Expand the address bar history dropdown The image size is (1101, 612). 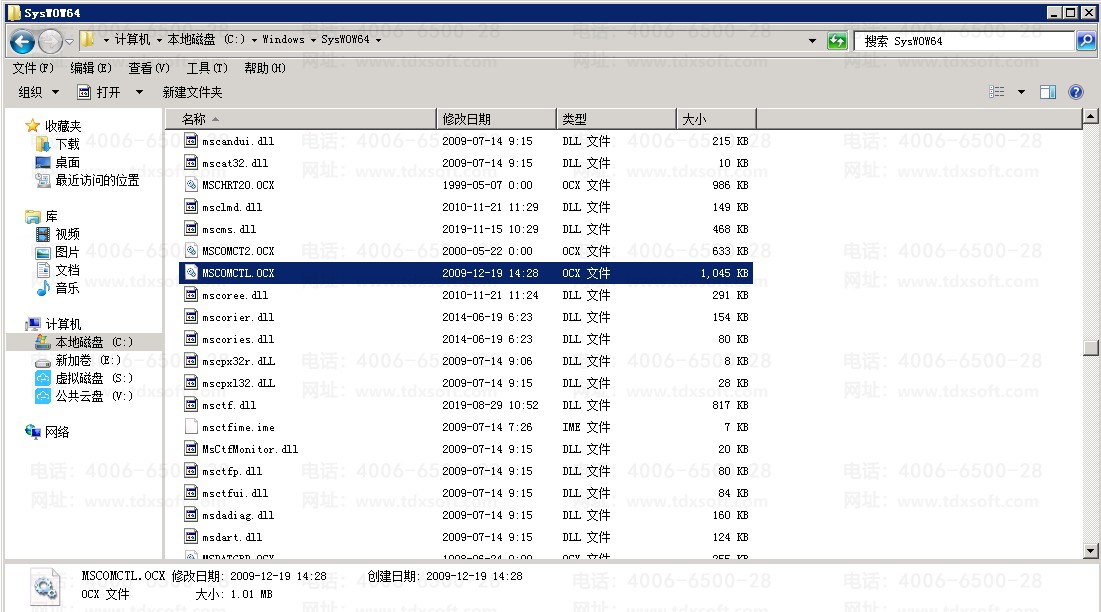pos(812,41)
